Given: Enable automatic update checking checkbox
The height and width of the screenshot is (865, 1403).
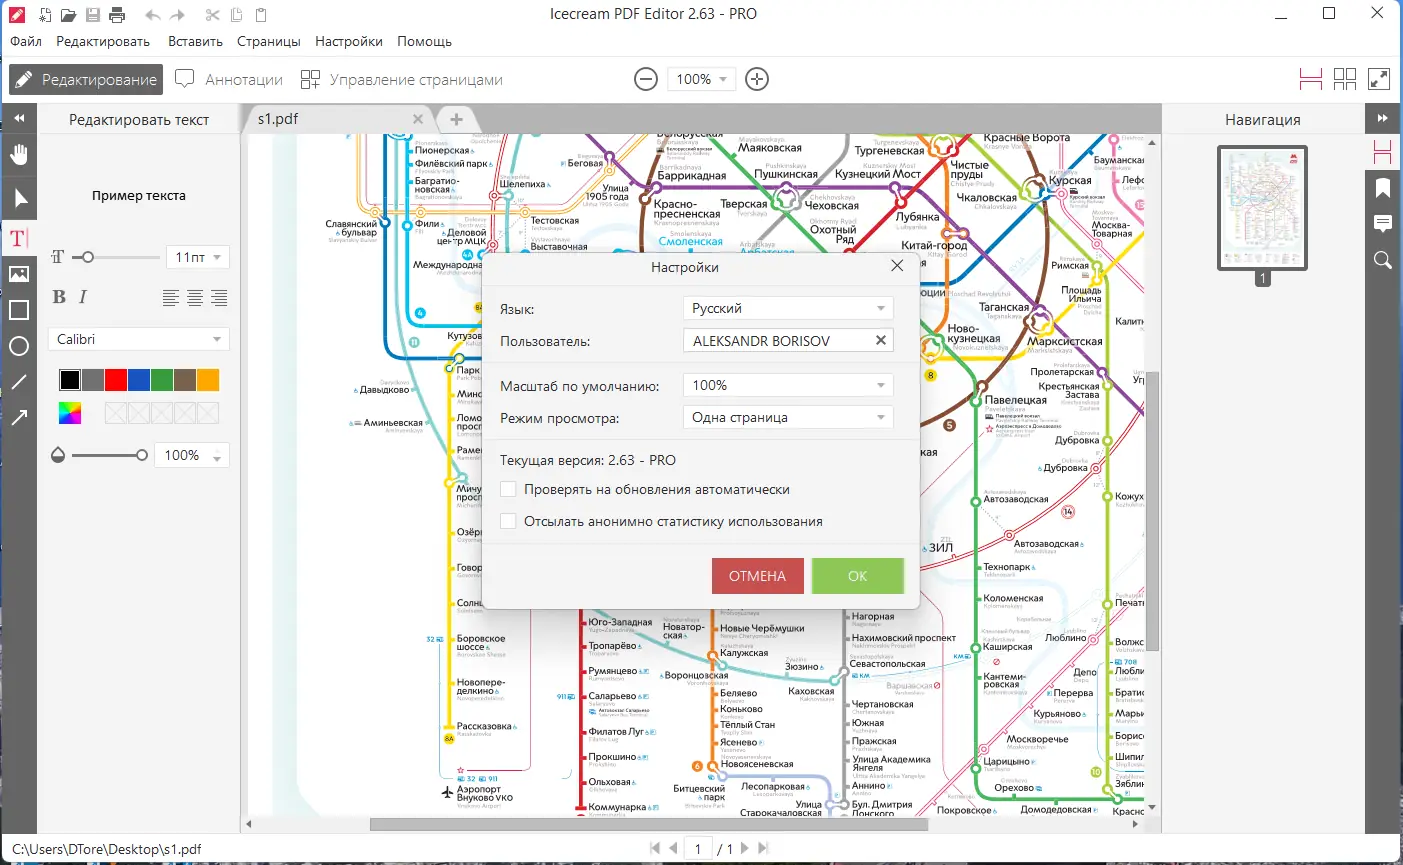Looking at the screenshot, I should [x=508, y=489].
